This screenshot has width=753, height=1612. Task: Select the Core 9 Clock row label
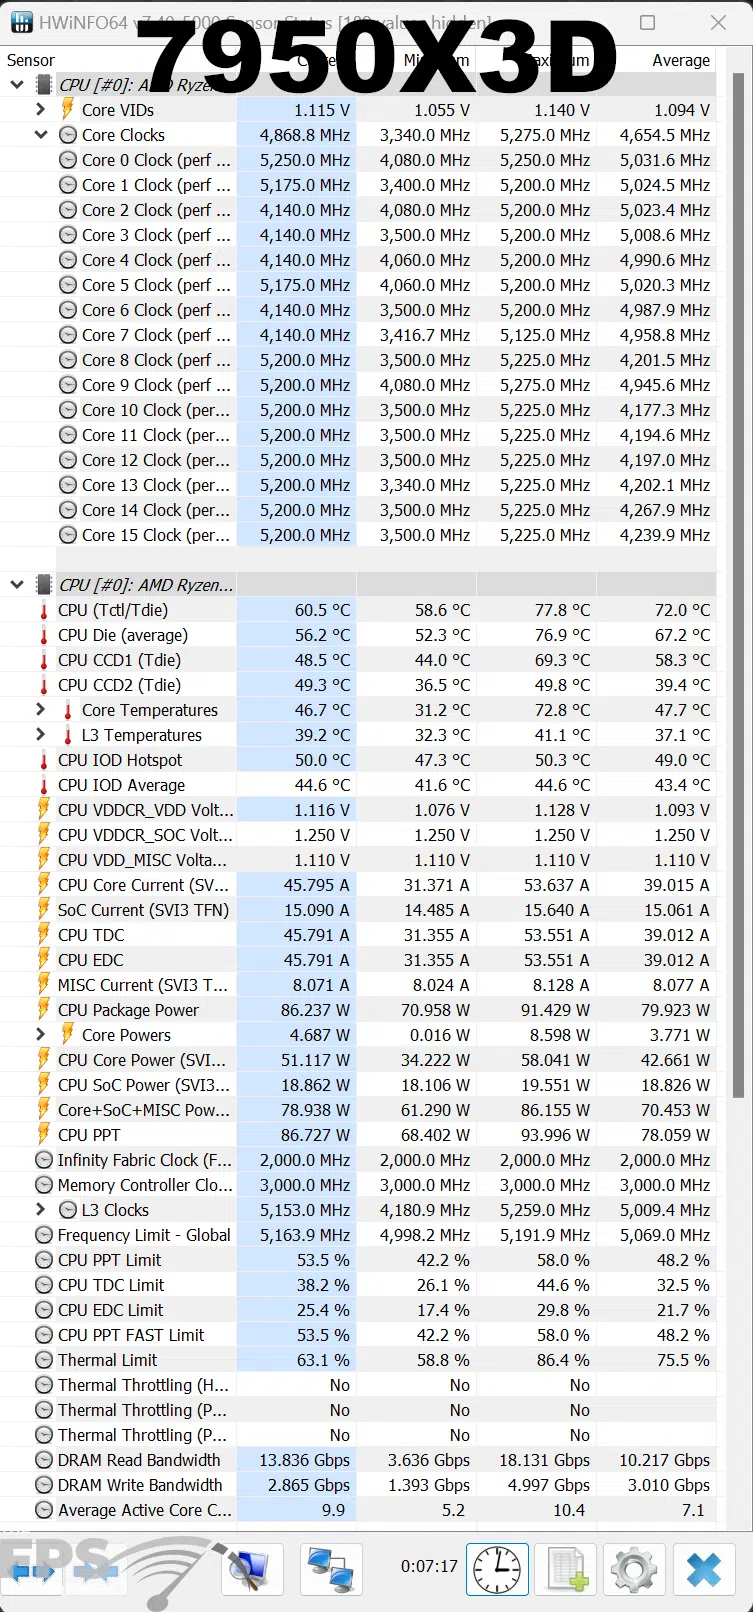point(156,385)
